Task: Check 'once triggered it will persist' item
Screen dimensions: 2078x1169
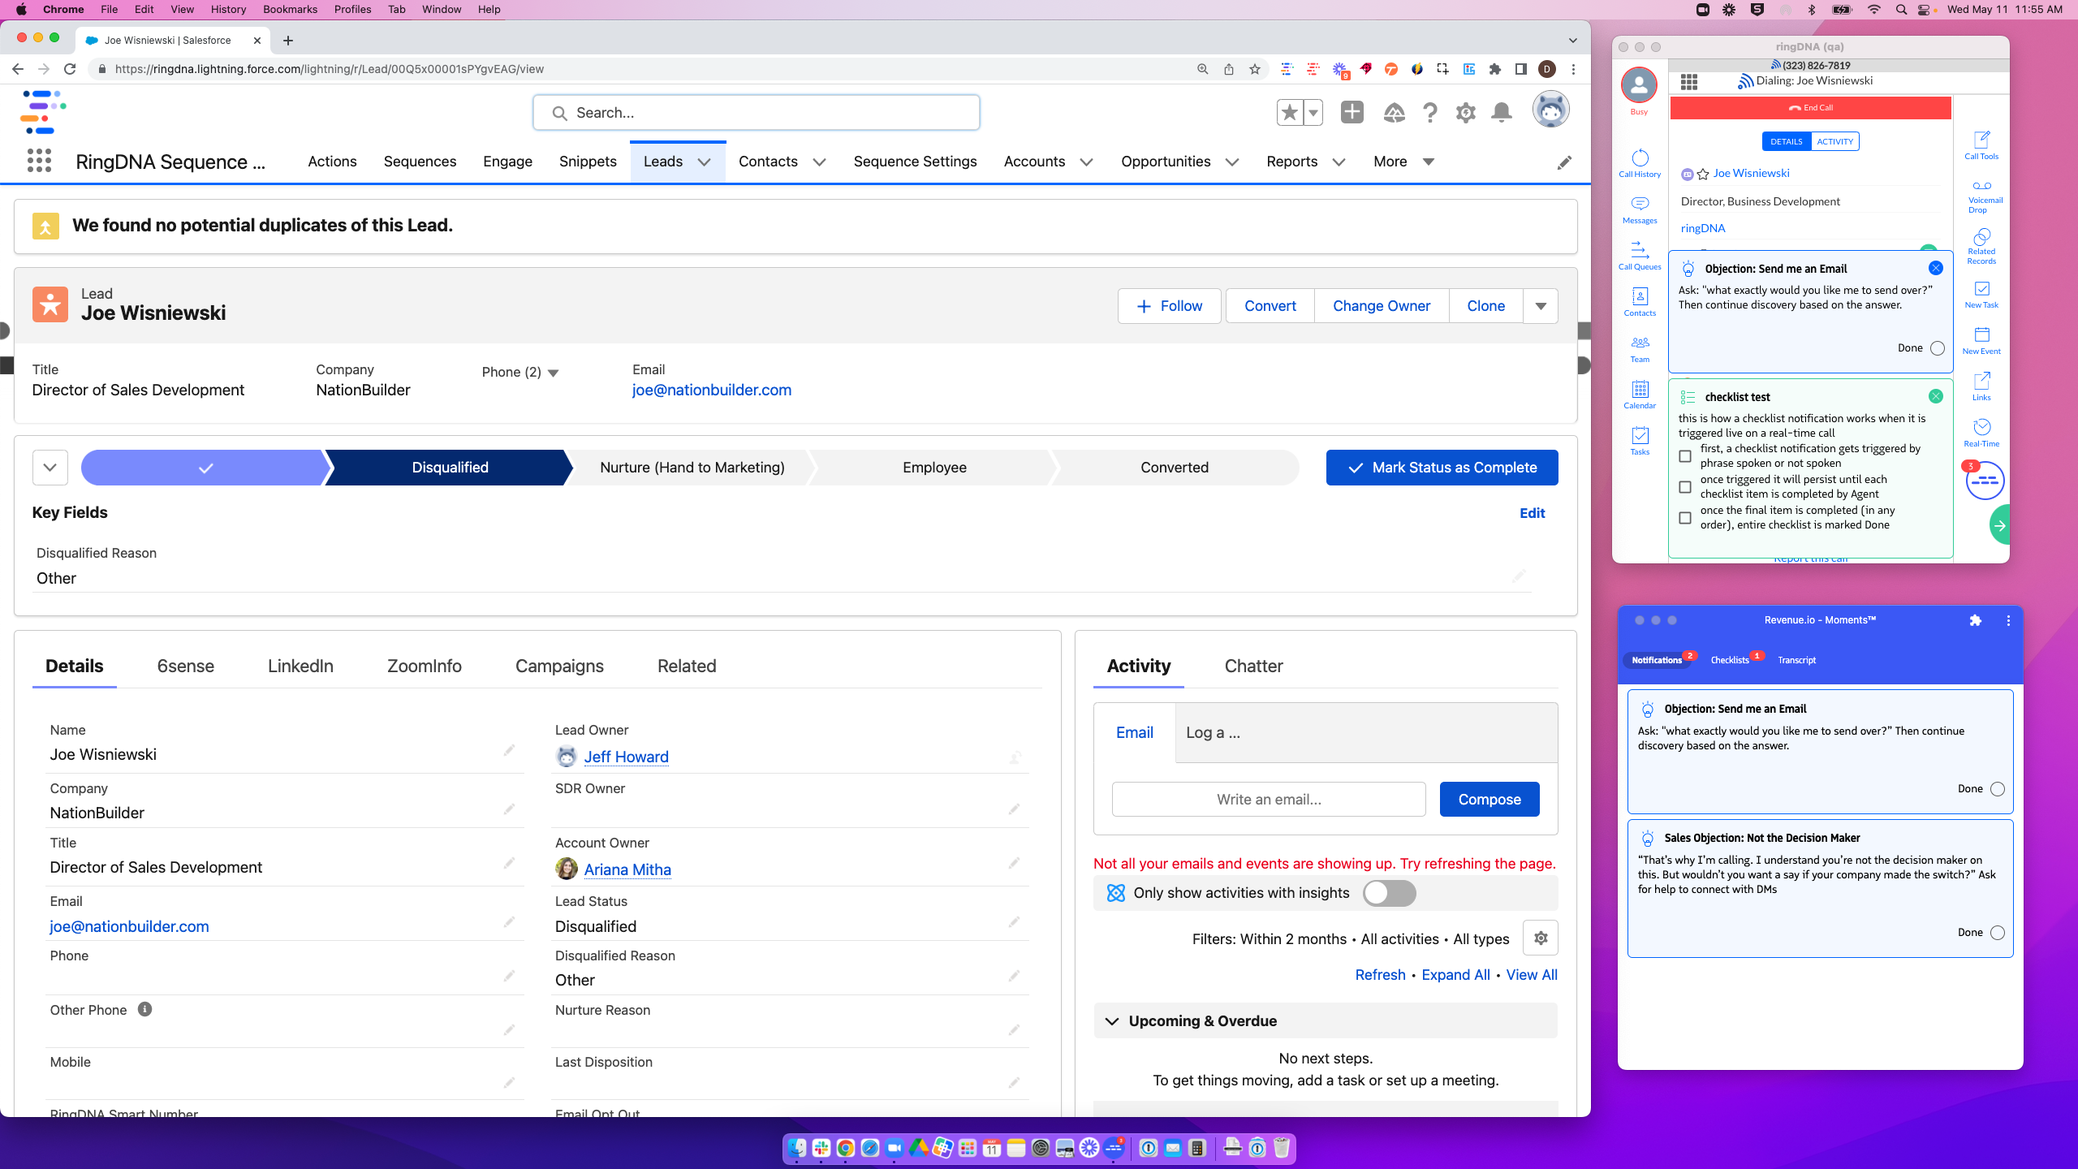Action: 1685,487
